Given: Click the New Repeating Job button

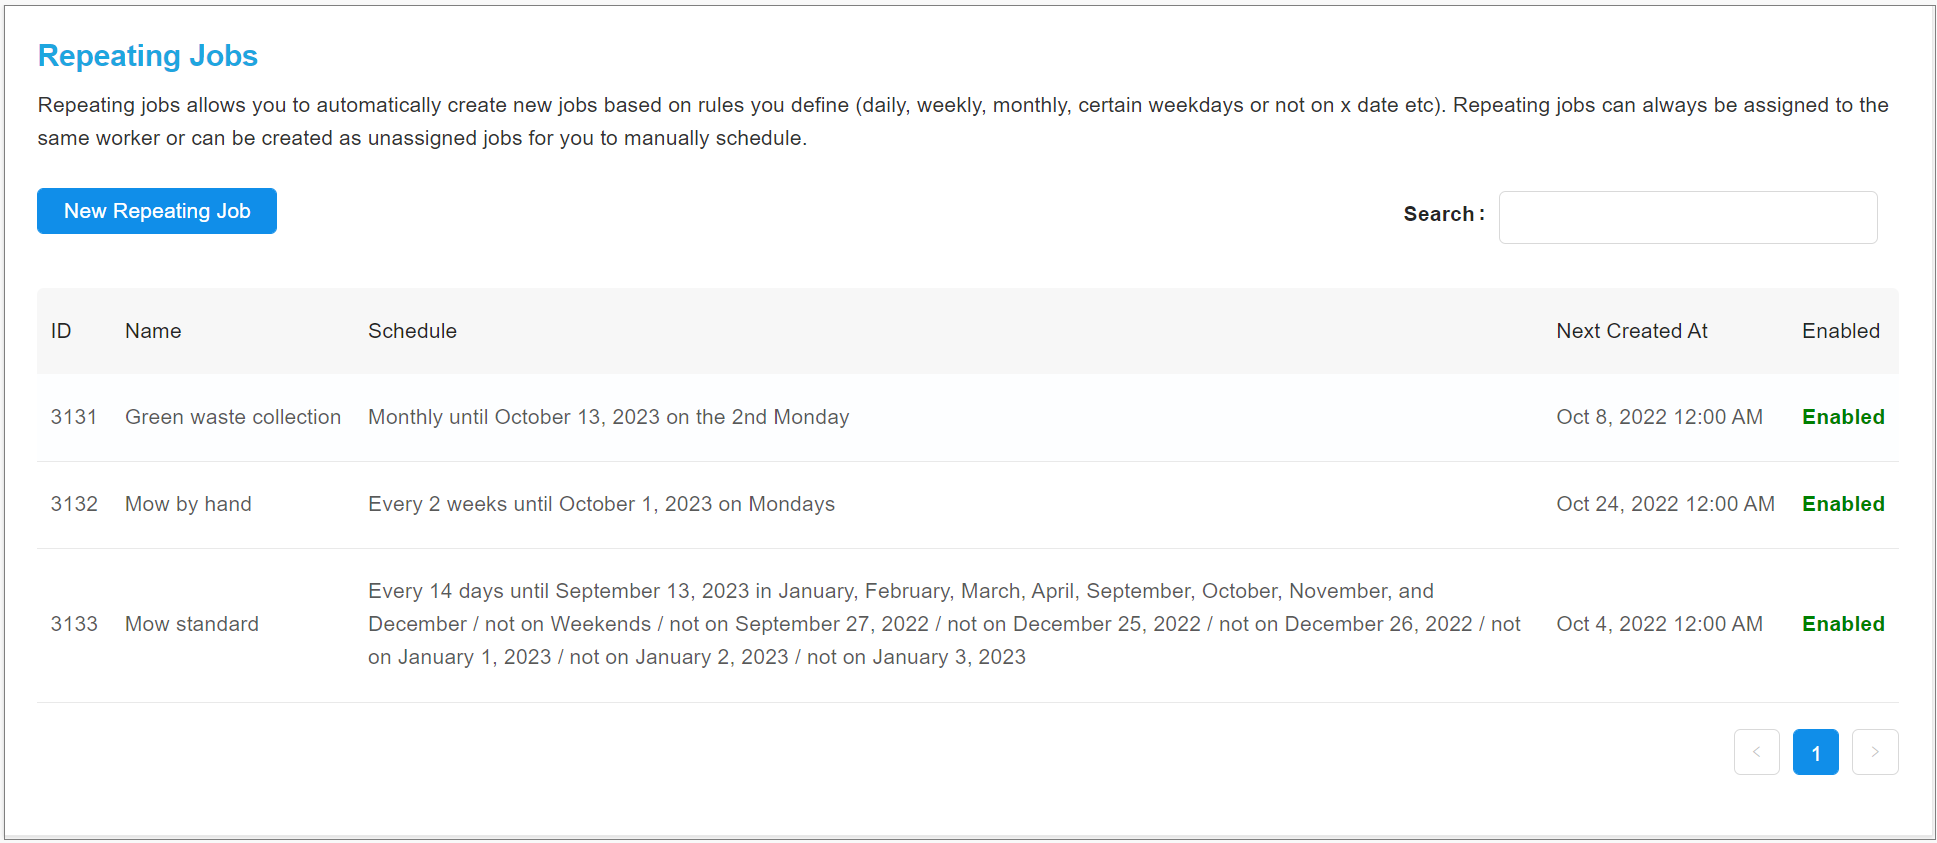Looking at the screenshot, I should click(157, 211).
